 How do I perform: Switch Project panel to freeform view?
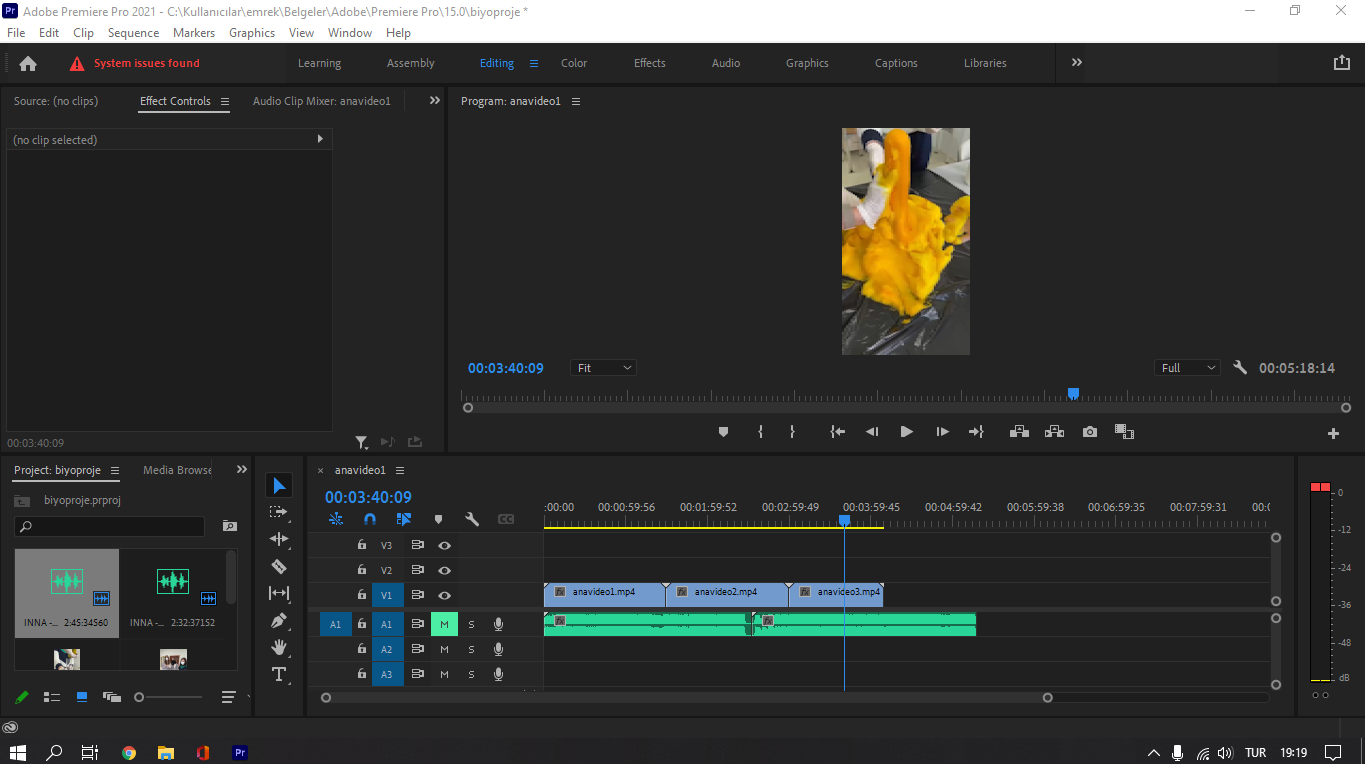(111, 697)
